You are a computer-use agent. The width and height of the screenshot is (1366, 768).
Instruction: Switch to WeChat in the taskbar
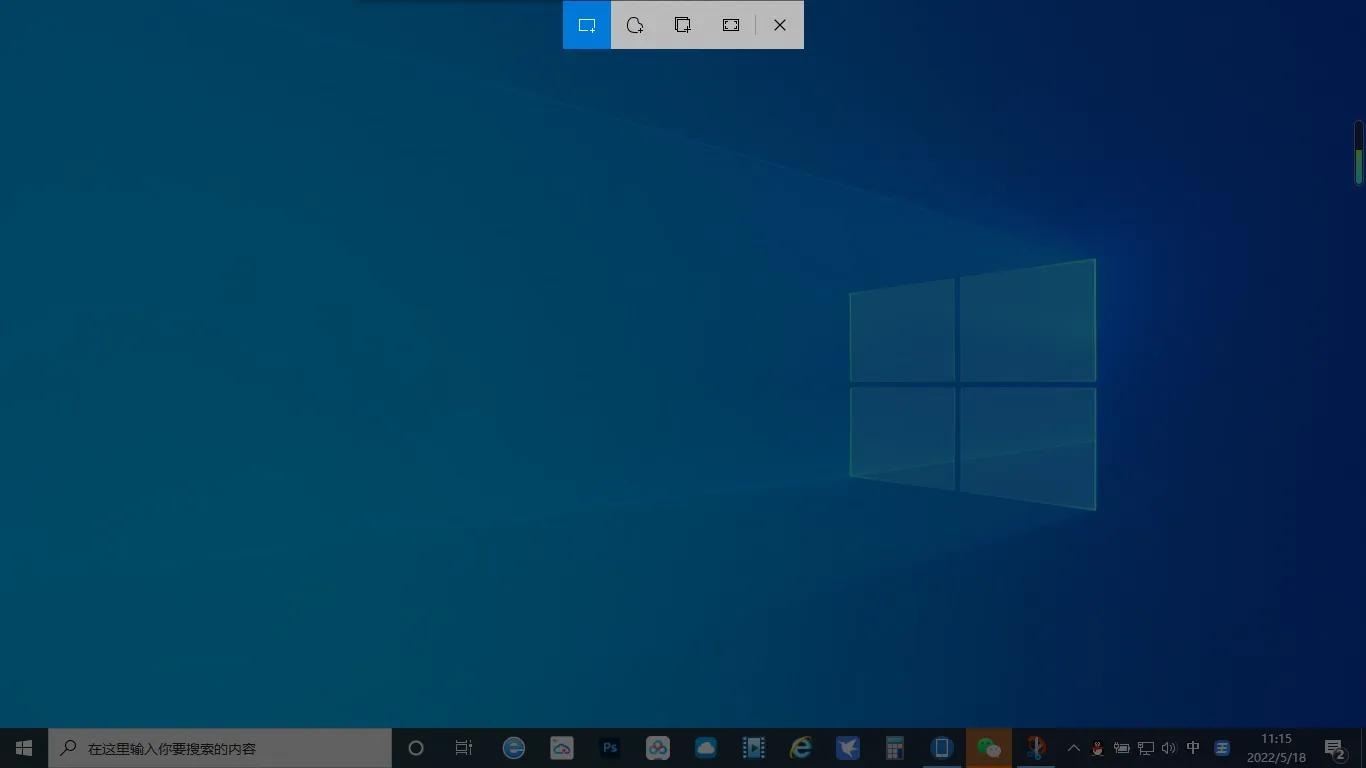pos(989,748)
